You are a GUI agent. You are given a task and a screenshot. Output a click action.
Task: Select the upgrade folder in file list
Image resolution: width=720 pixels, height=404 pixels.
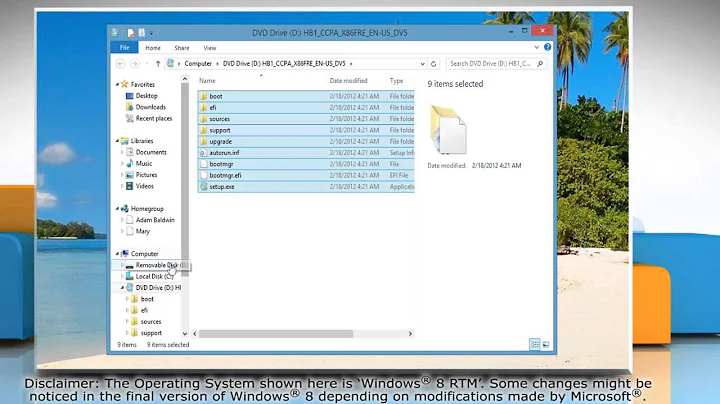click(x=220, y=141)
